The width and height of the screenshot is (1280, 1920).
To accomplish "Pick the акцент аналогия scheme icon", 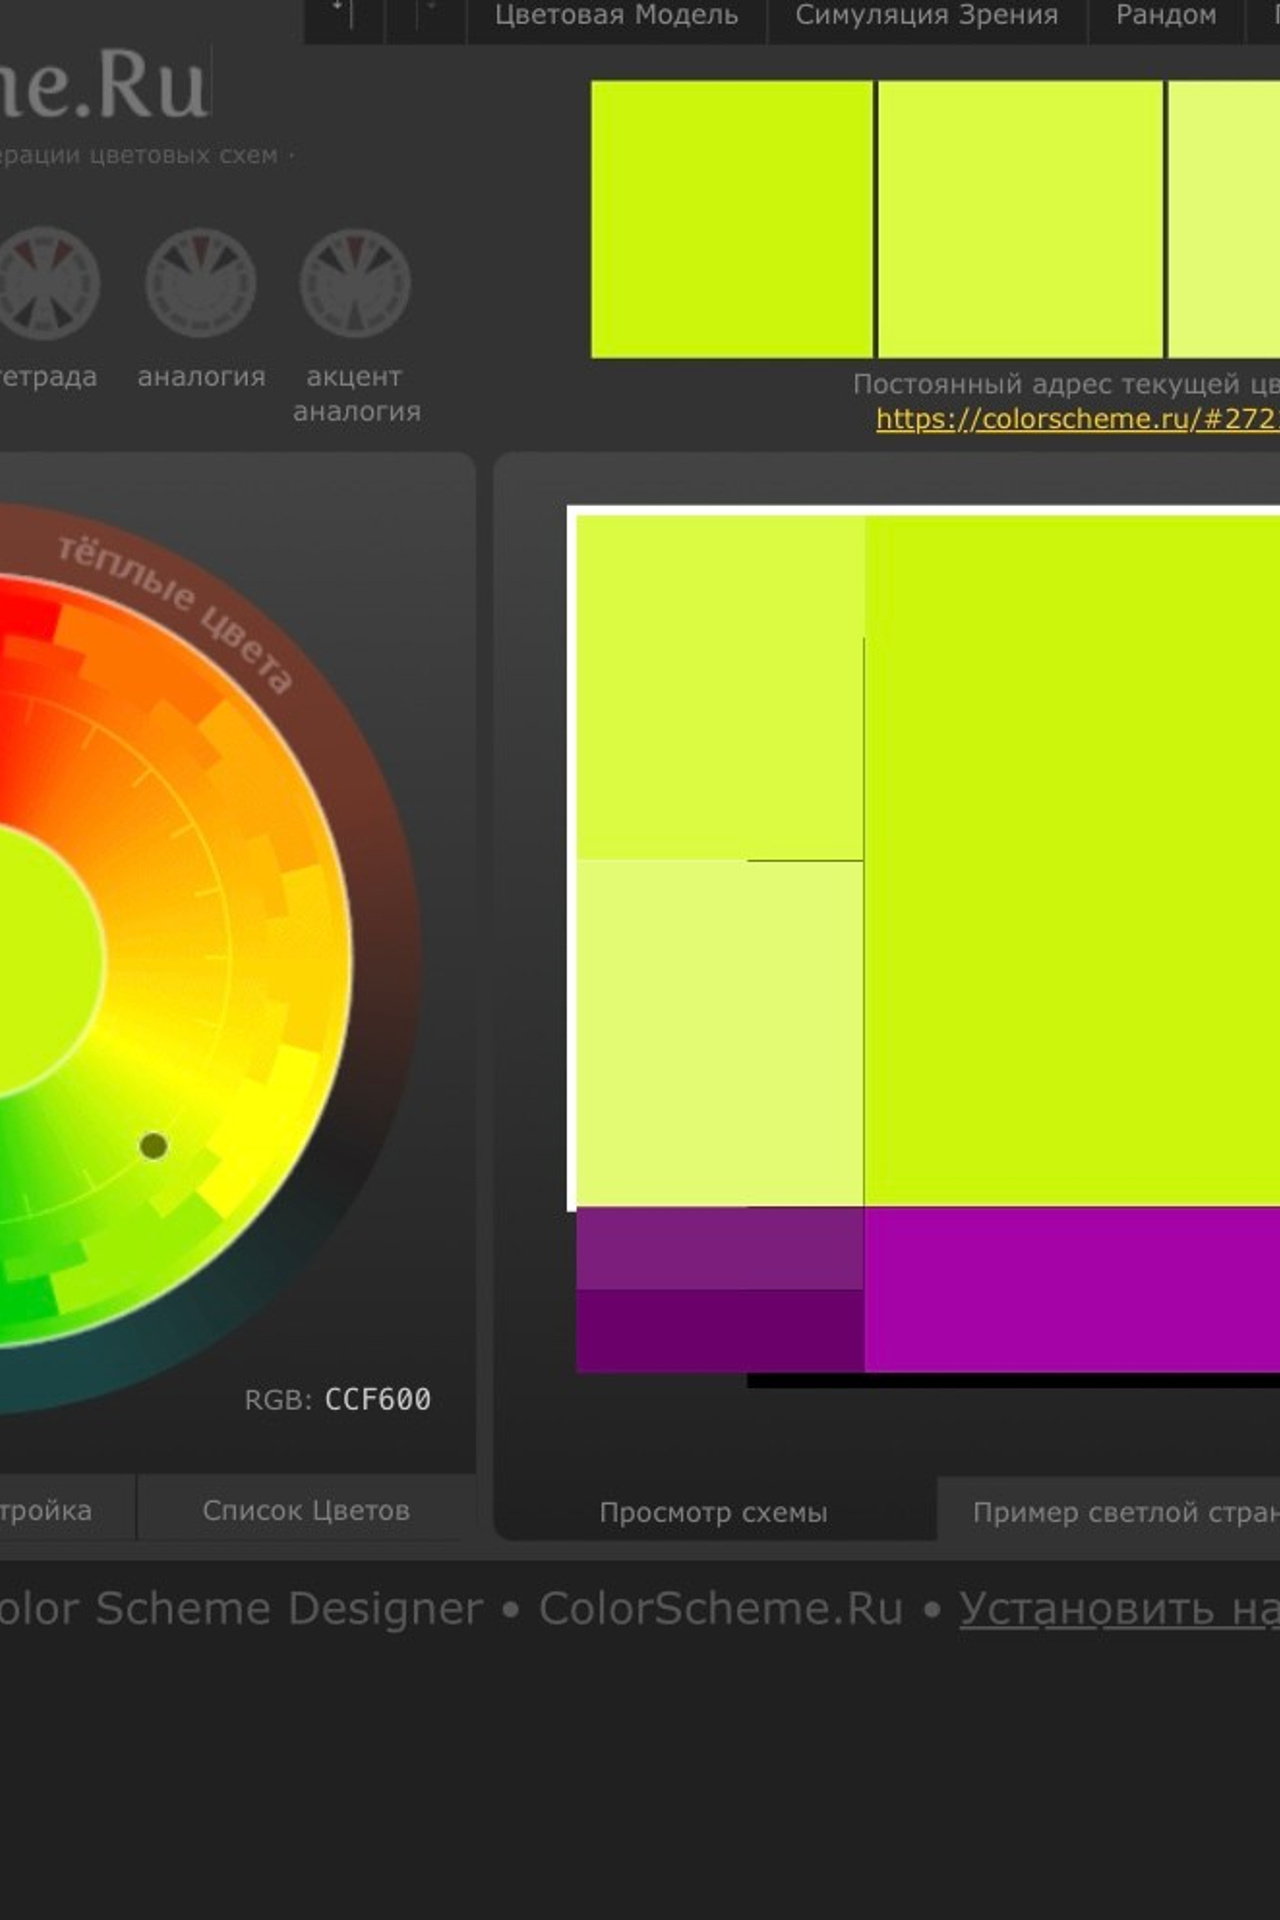I will [x=355, y=284].
